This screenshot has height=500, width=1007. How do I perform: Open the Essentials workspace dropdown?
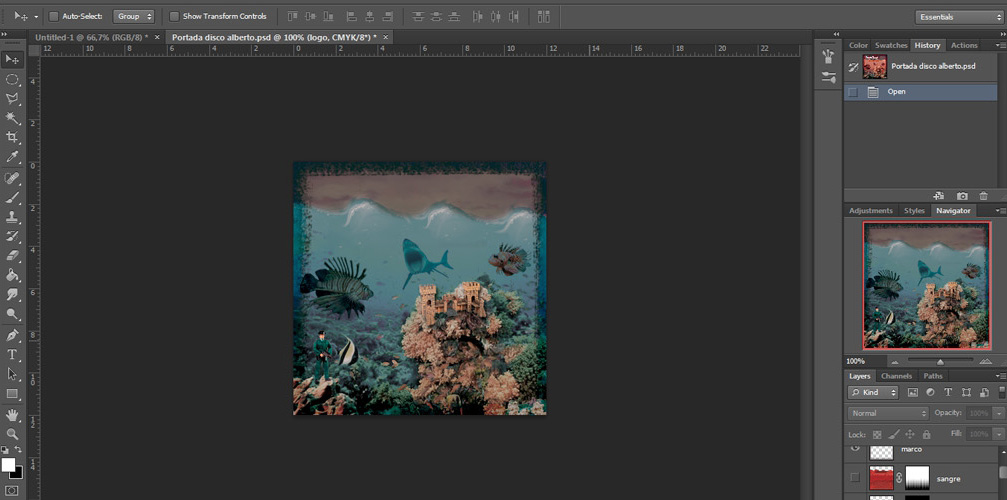[x=957, y=17]
